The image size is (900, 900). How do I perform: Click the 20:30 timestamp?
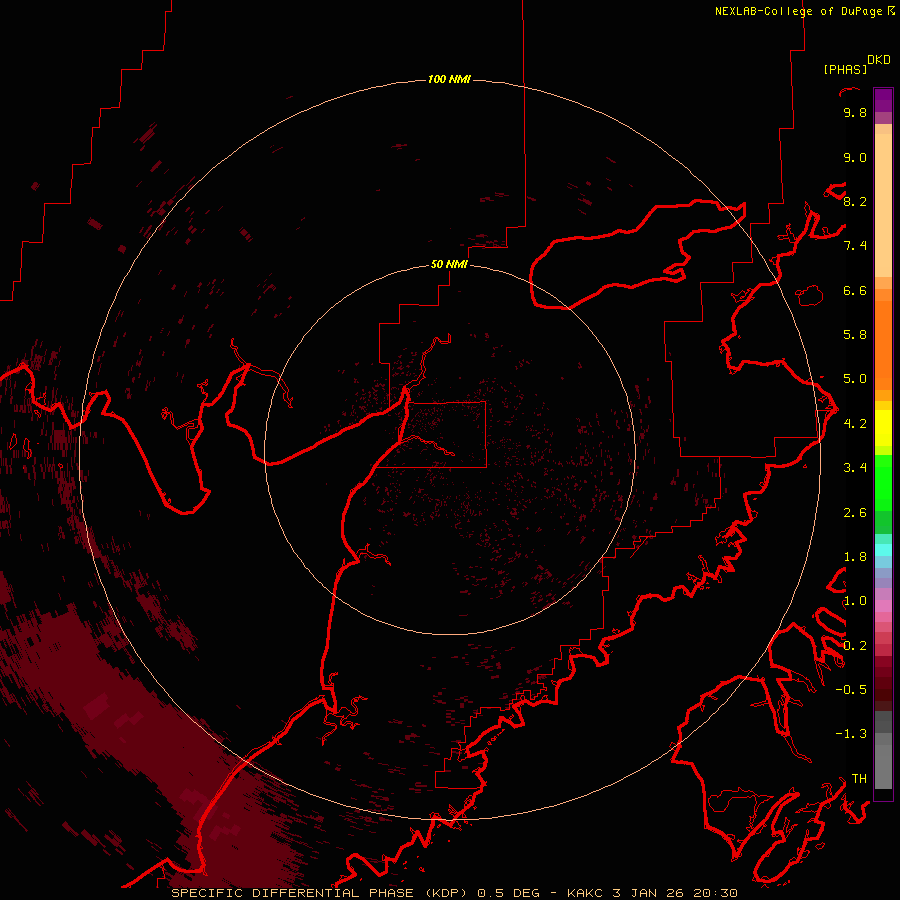pos(715,893)
